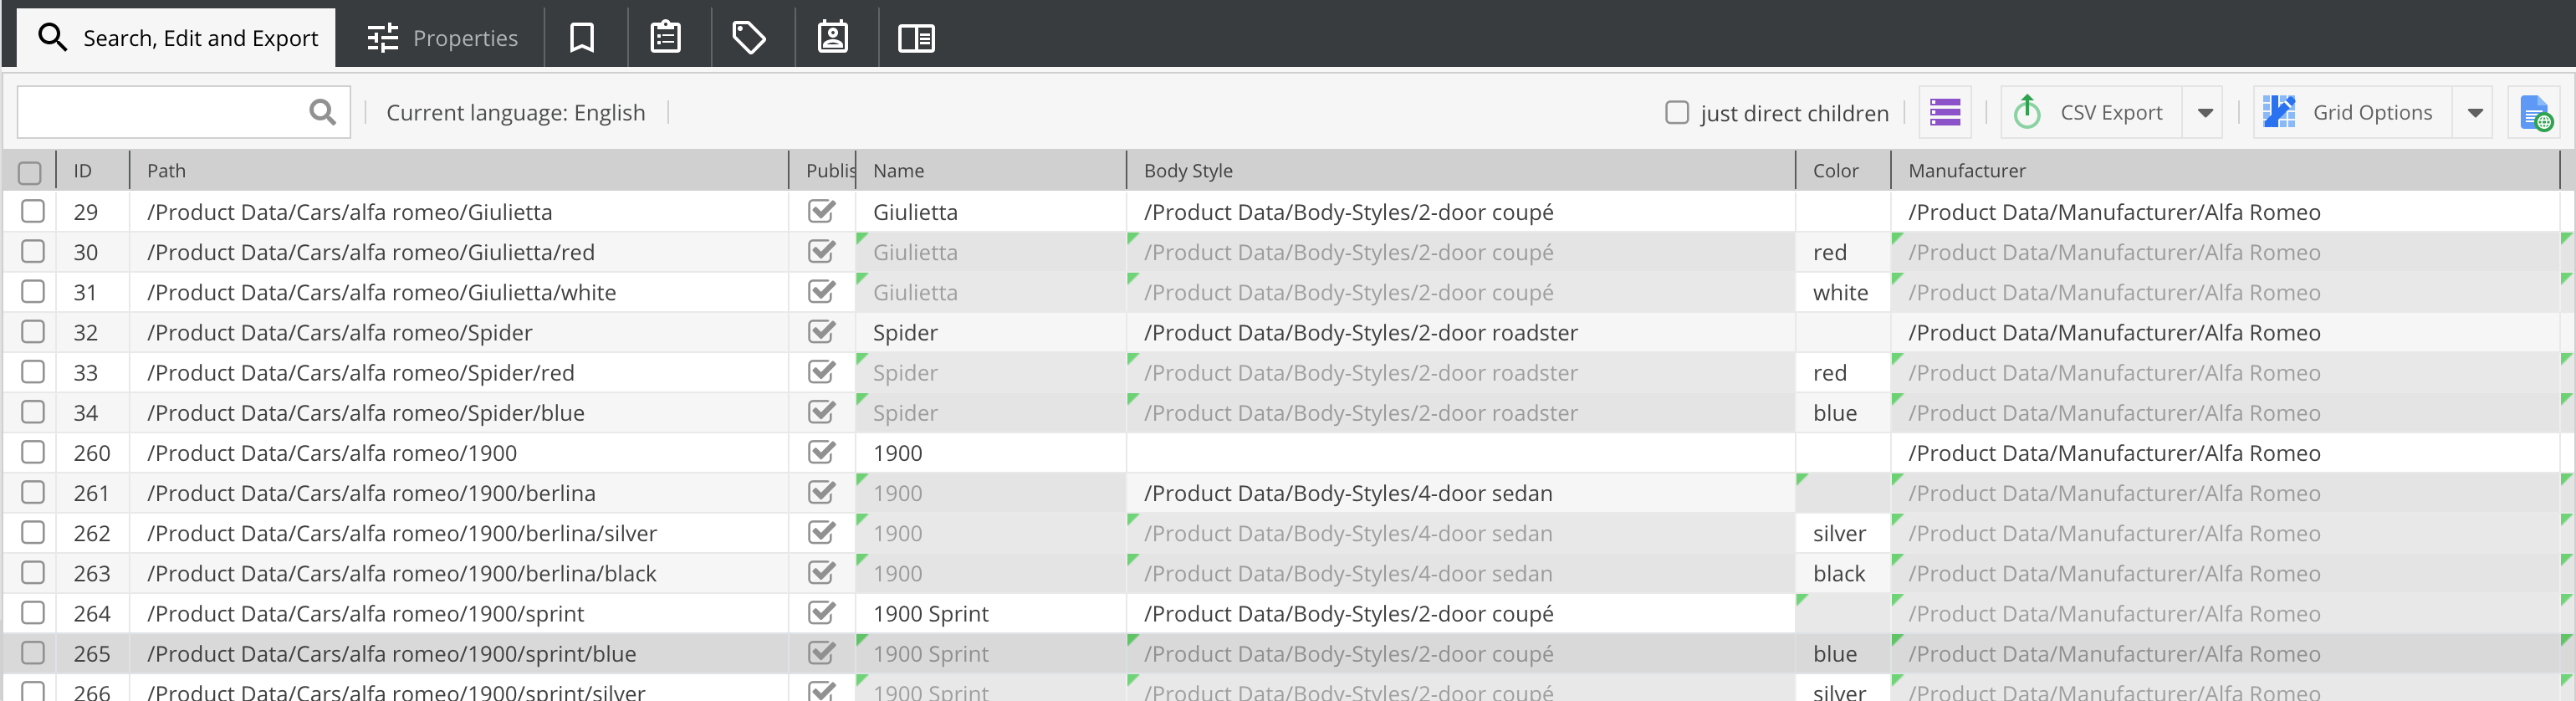Select the row checkbox for ID 29
This screenshot has width=2576, height=701.
click(x=33, y=211)
